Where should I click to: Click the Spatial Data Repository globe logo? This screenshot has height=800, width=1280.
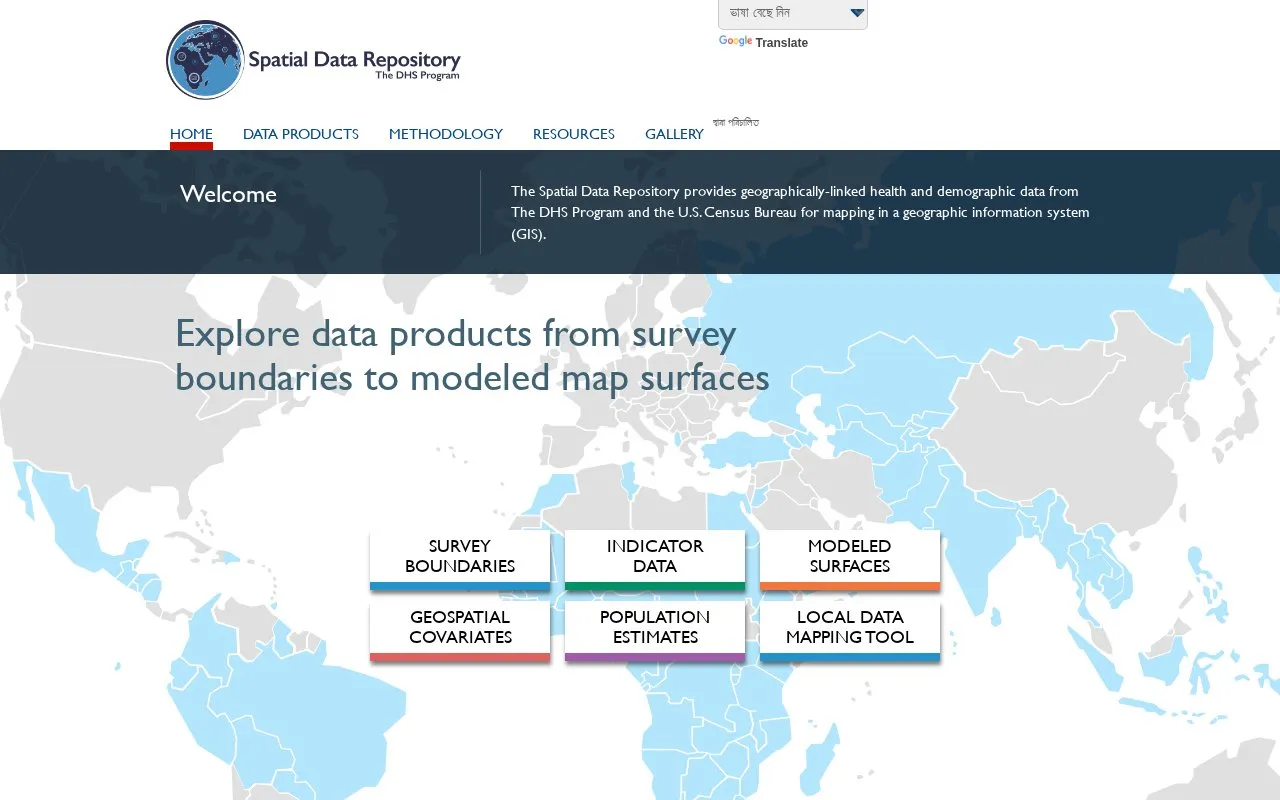[x=205, y=60]
